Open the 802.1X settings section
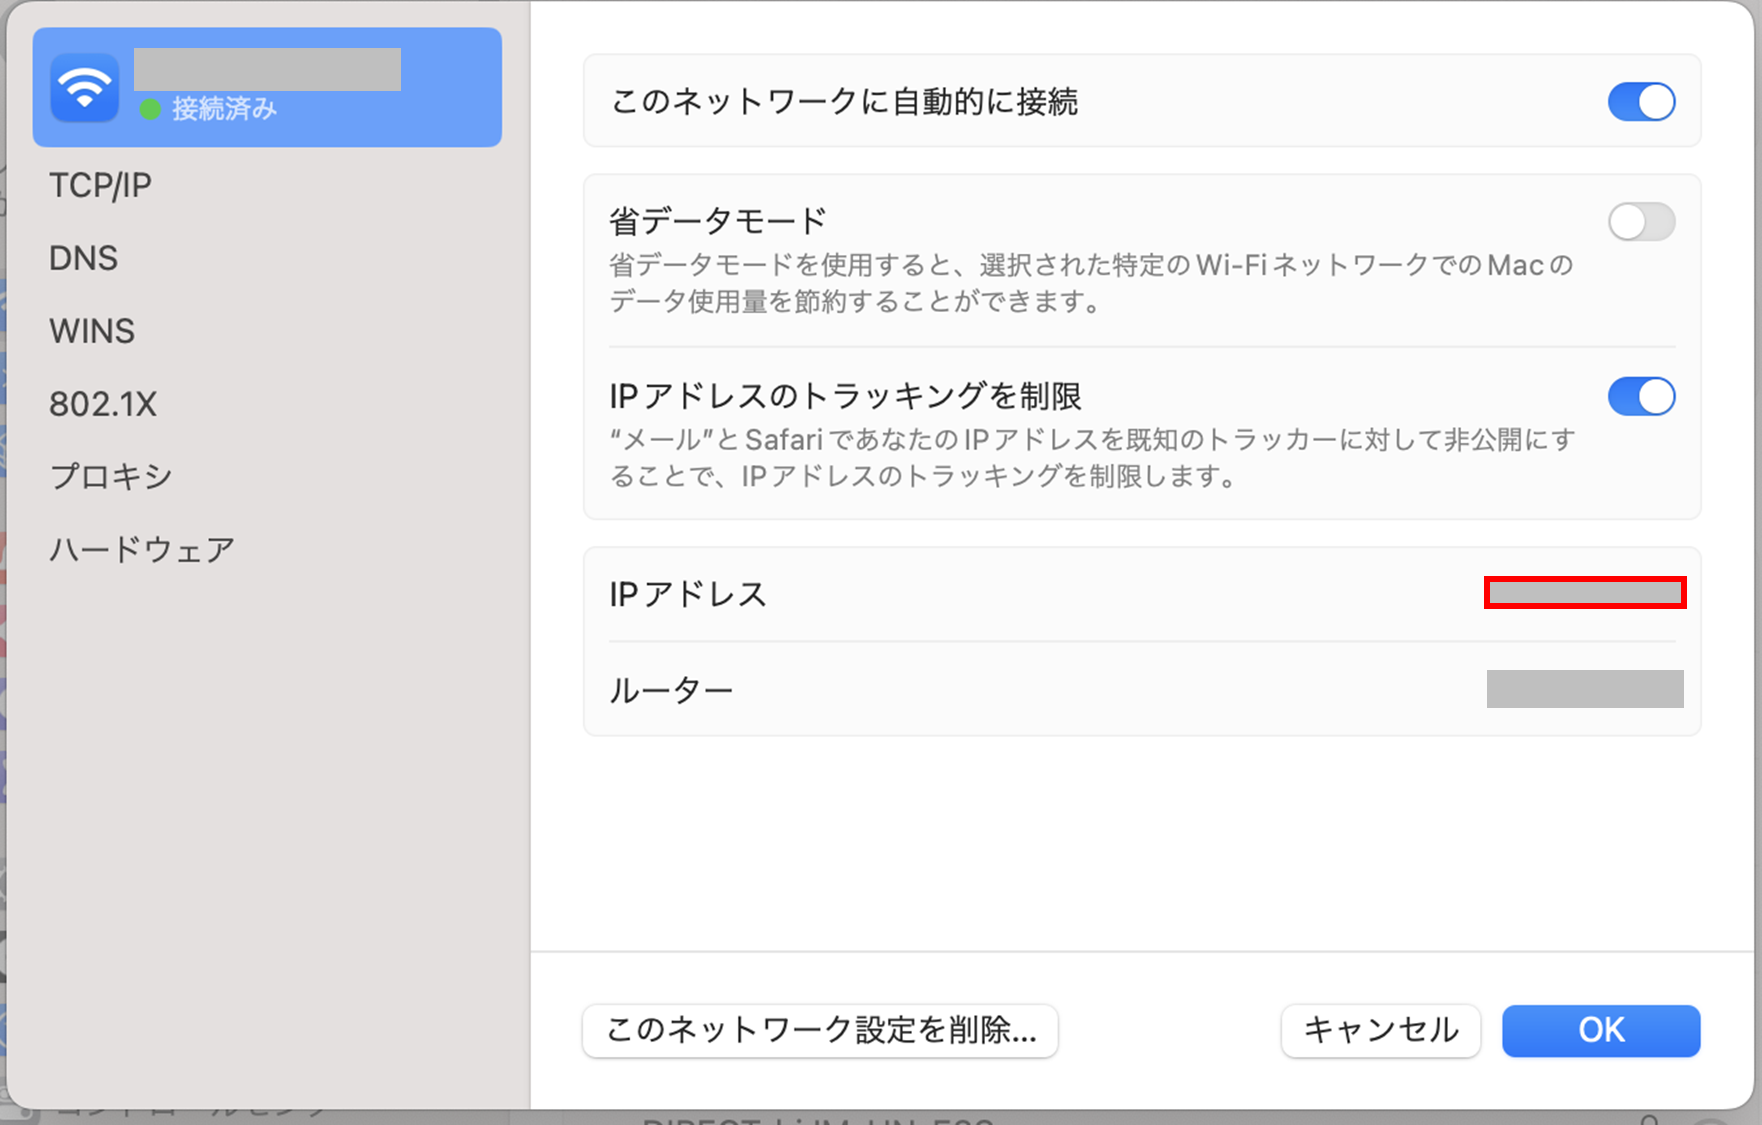The image size is (1762, 1125). (103, 404)
